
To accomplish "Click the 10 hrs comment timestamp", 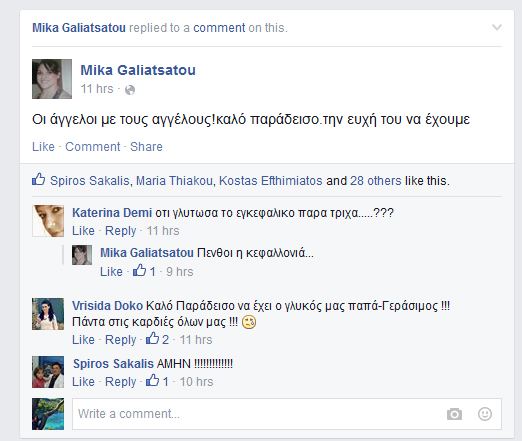I will 196,382.
